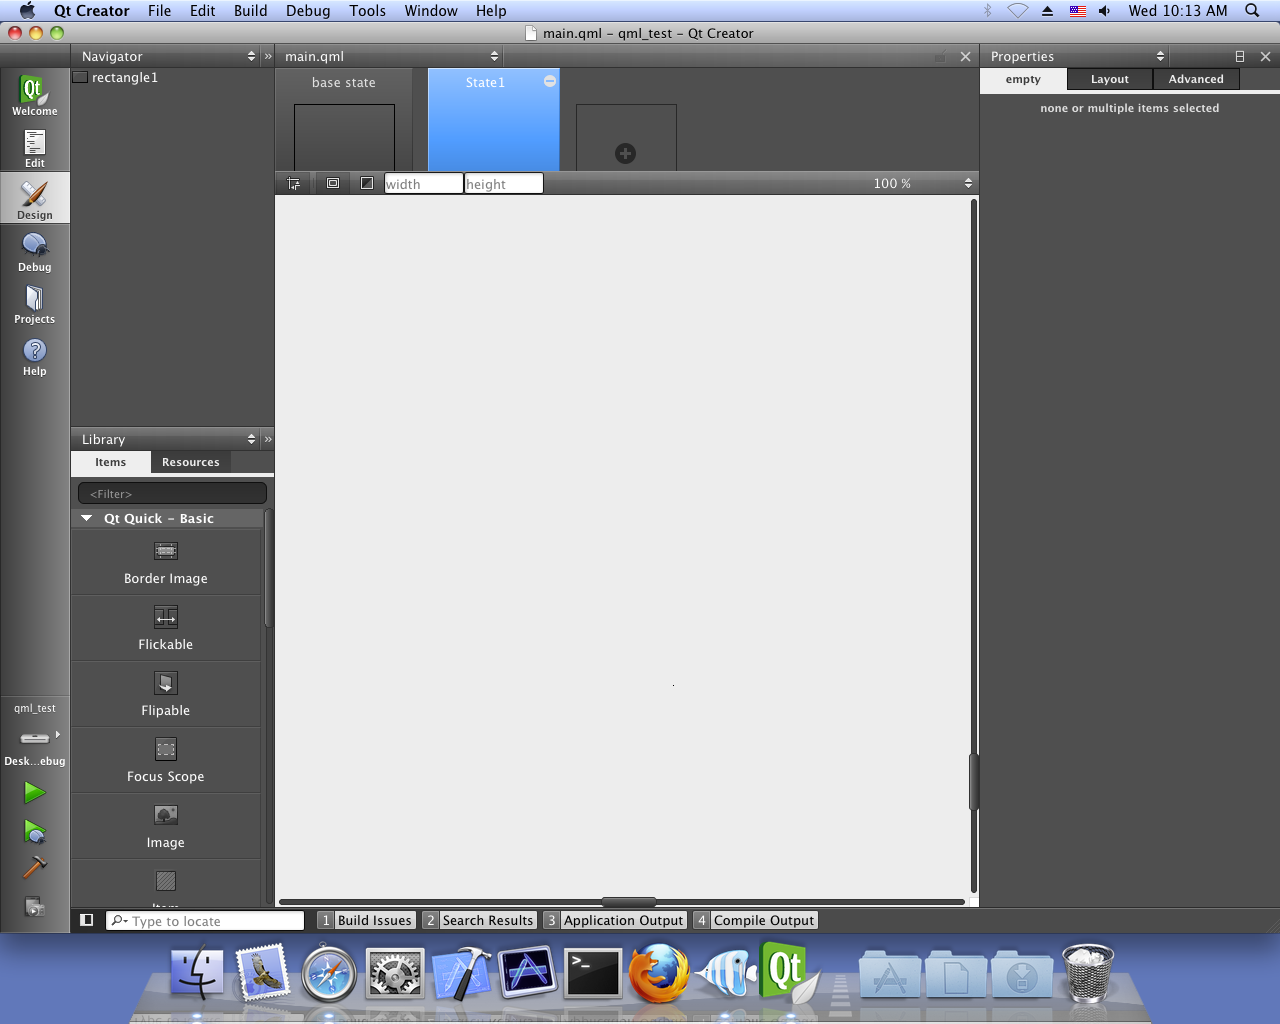Viewport: 1280px width, 1024px height.
Task: Open Finder from the Dock
Action: [x=197, y=973]
